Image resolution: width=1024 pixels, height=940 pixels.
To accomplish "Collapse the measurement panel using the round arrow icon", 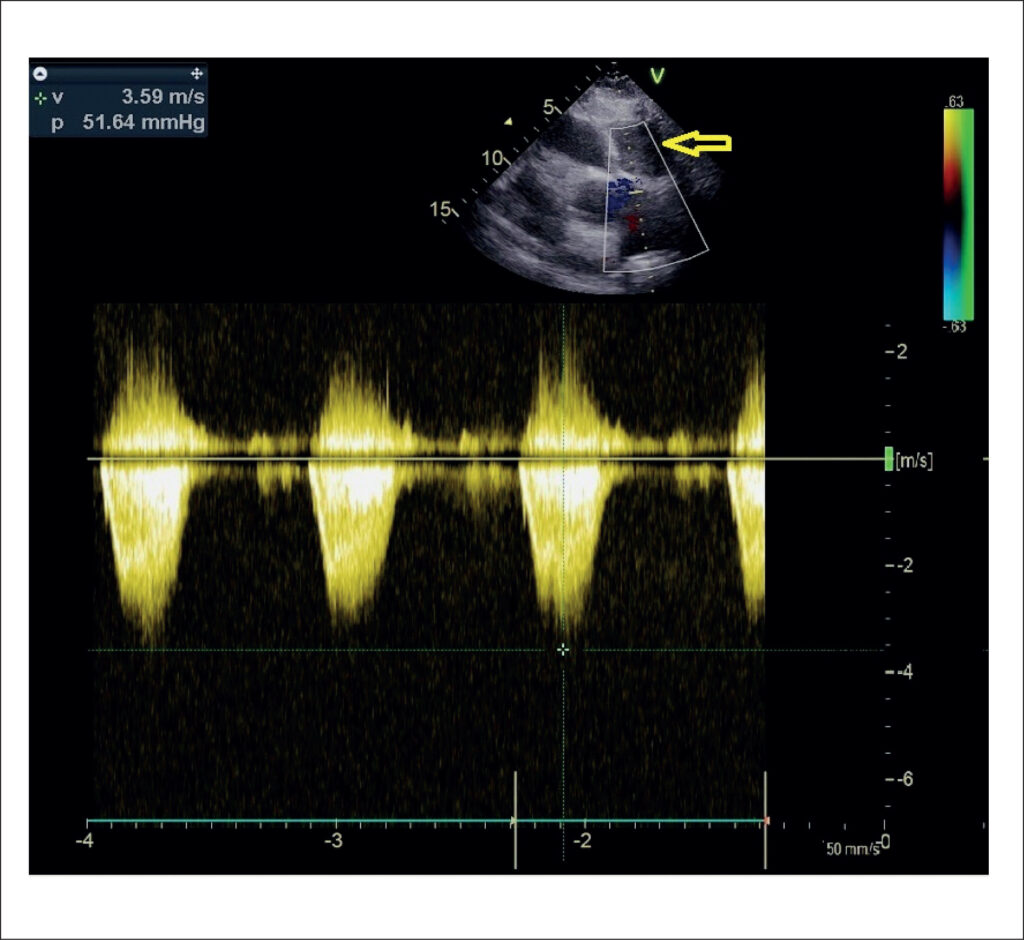I will pyautogui.click(x=40, y=73).
